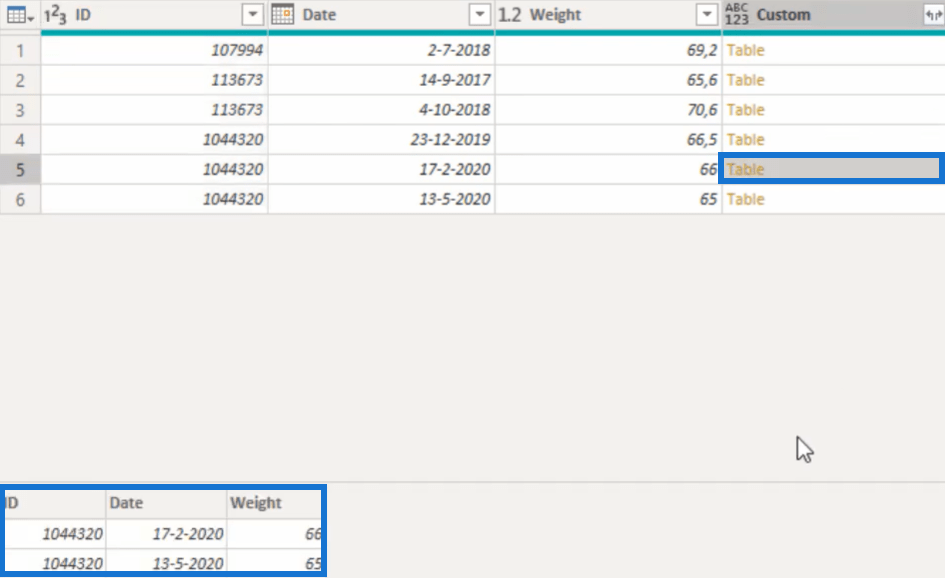Select the ID column header
This screenshot has width=945, height=578.
154,14
